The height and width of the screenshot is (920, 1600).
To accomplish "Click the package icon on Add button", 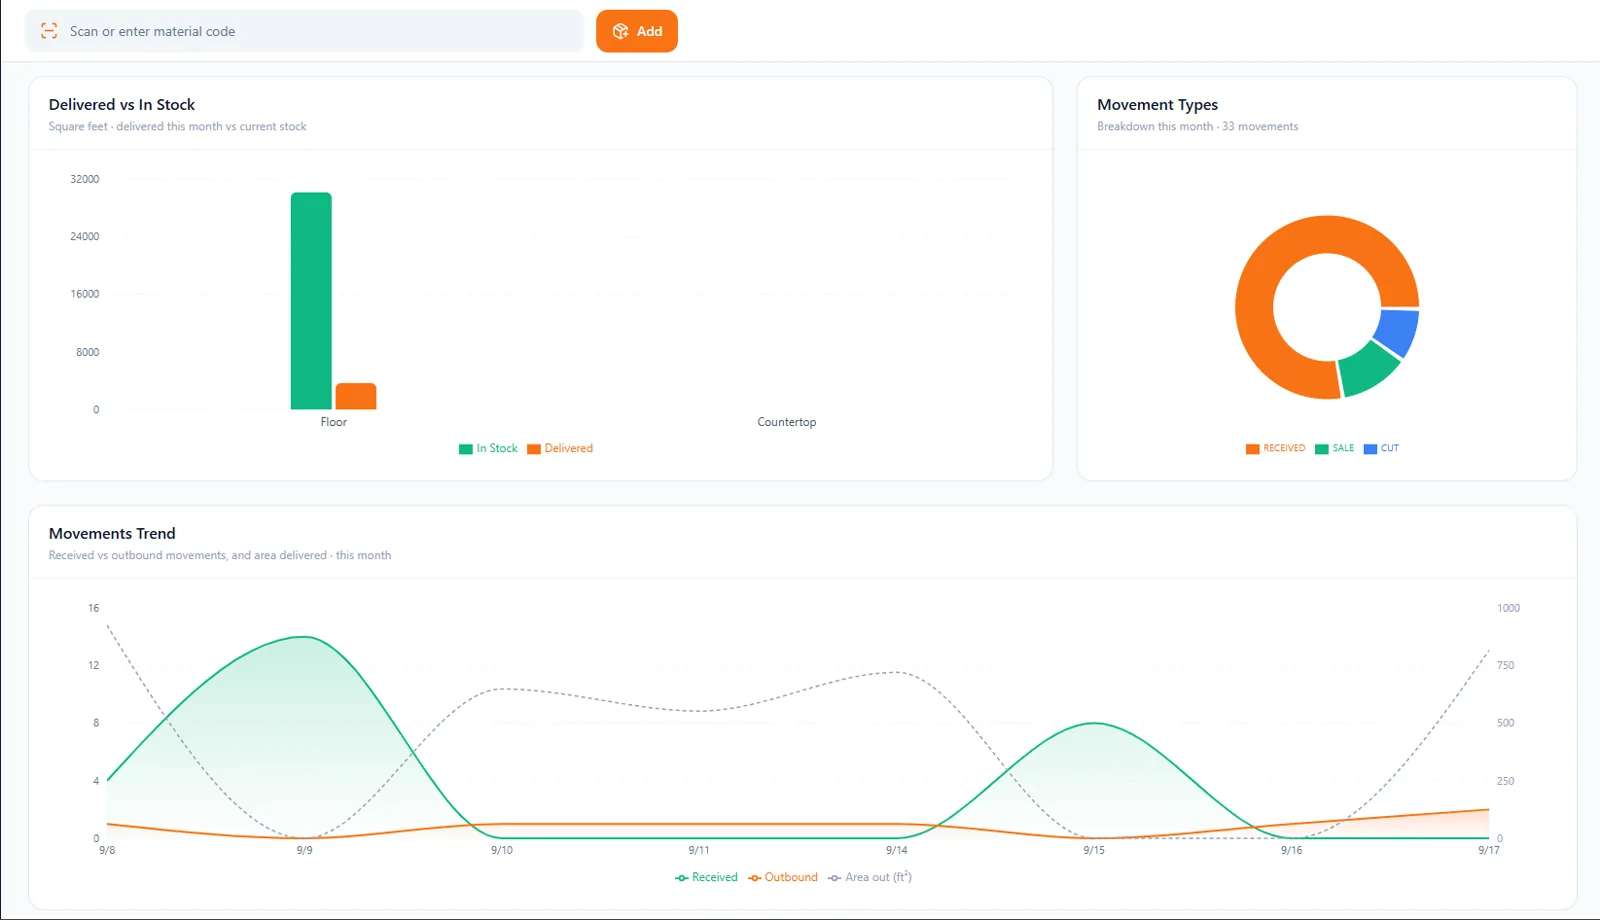I will 620,31.
